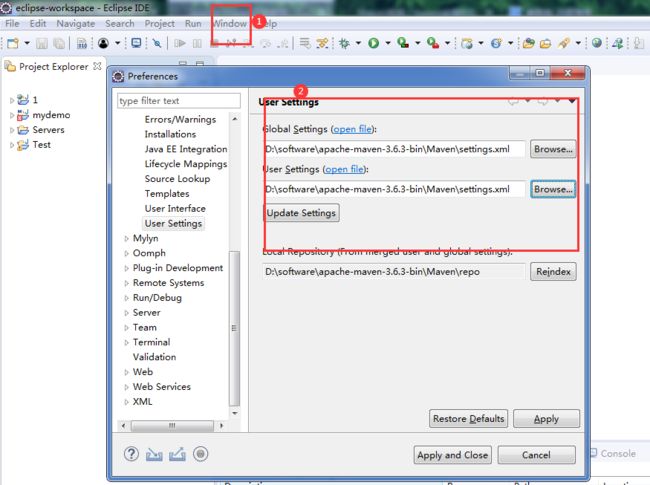Open the Navigate menu

point(75,24)
